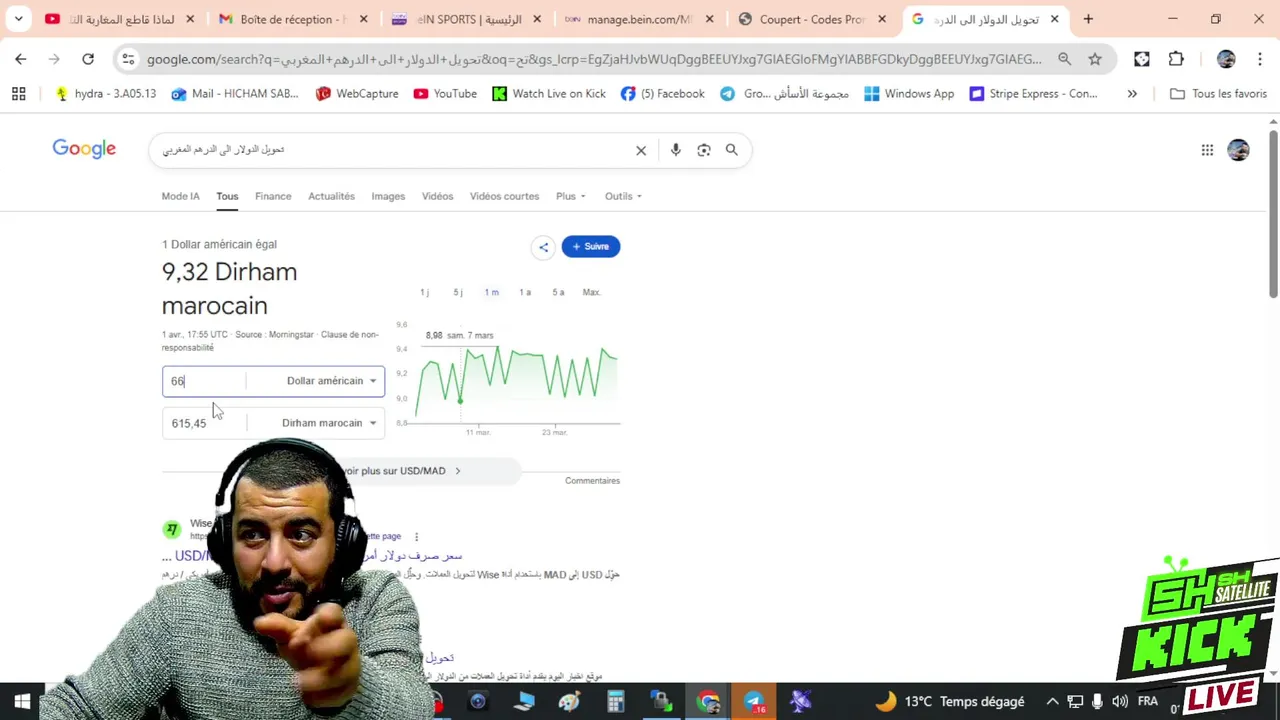1280x720 pixels.
Task: Show more bookmarks with the chevron
Action: (1132, 94)
